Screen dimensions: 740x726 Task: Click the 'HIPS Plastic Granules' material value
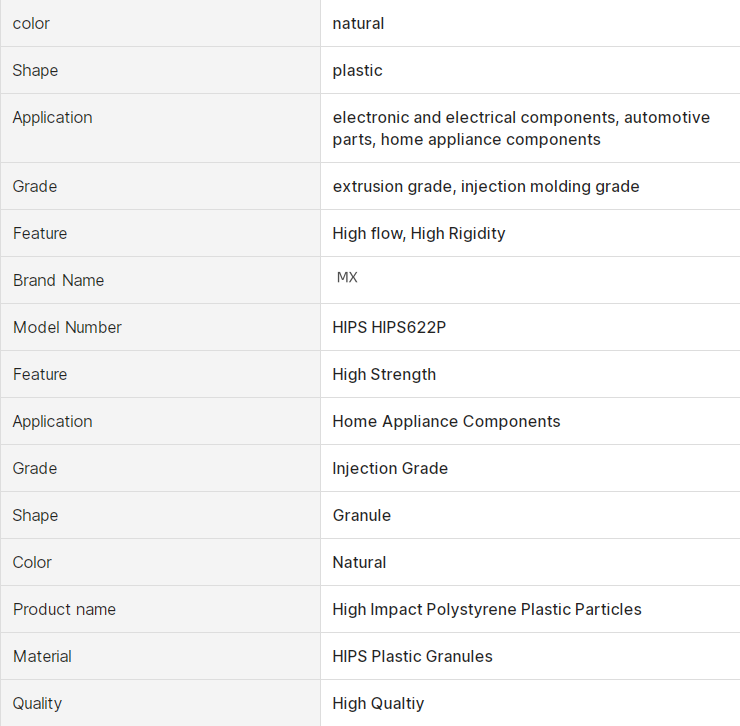[x=412, y=656]
